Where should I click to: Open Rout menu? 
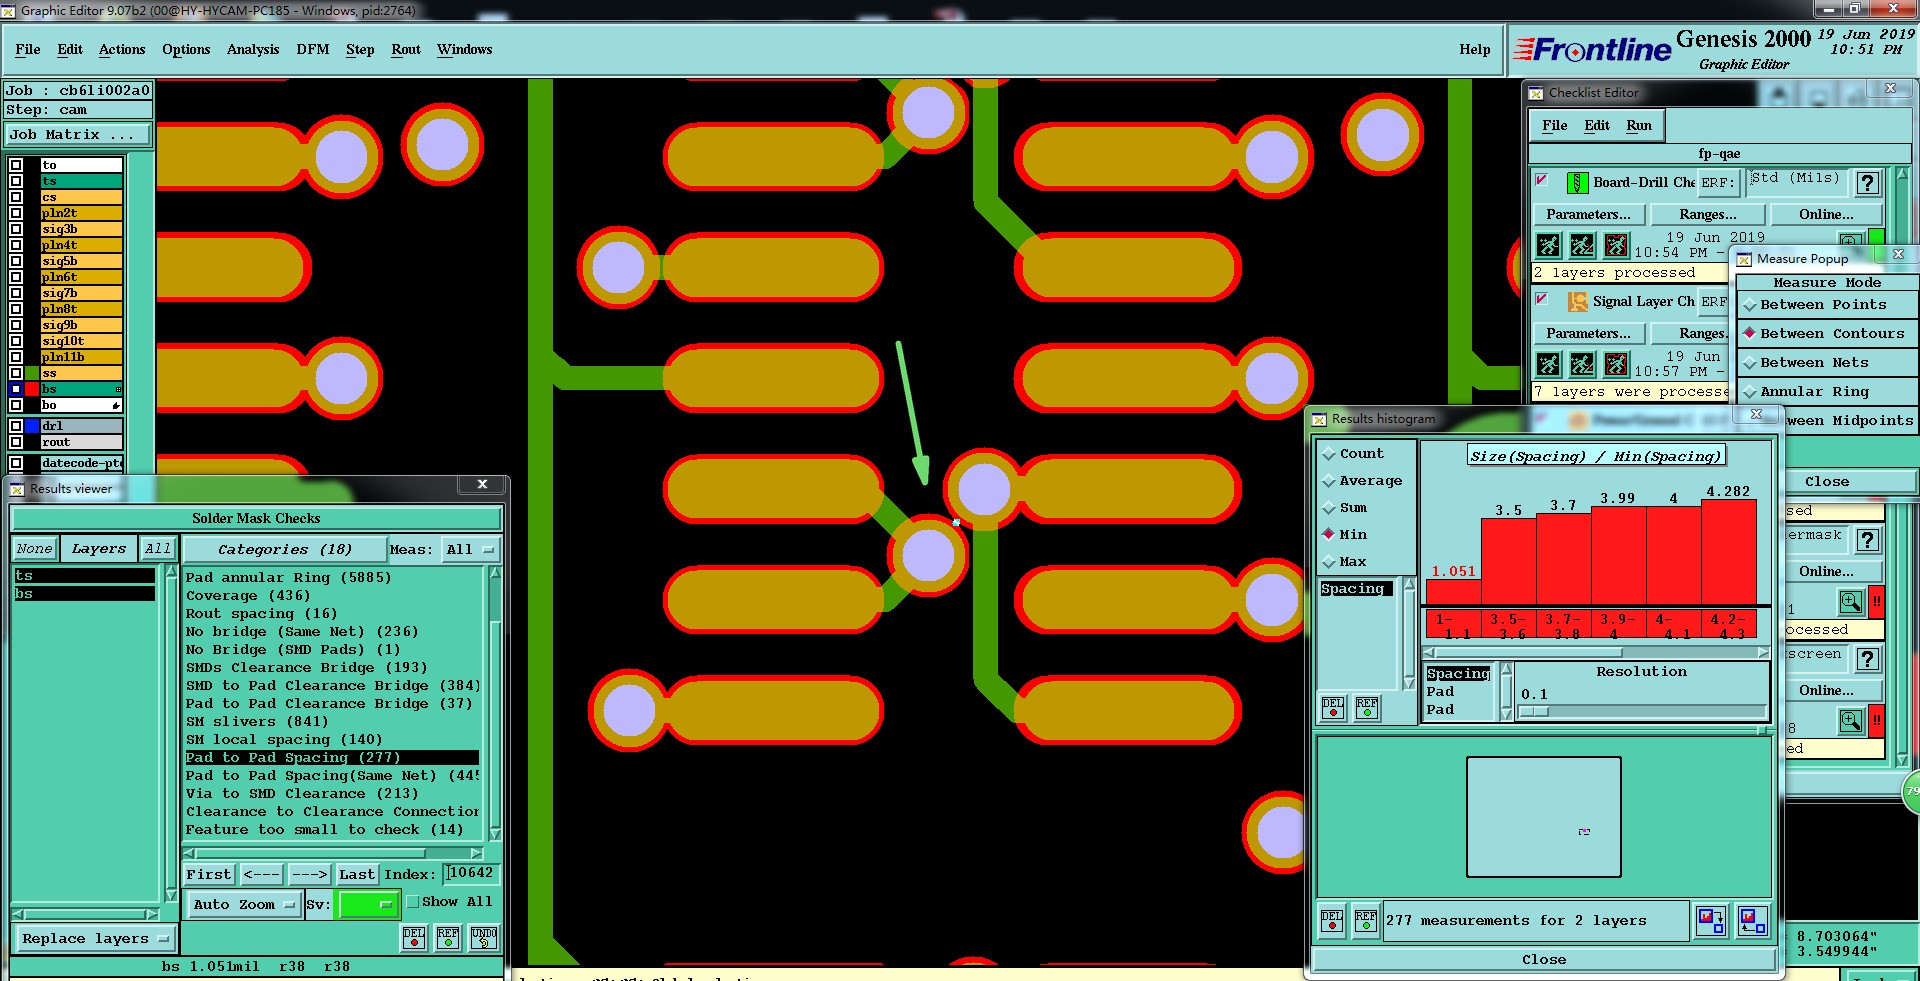pyautogui.click(x=406, y=50)
